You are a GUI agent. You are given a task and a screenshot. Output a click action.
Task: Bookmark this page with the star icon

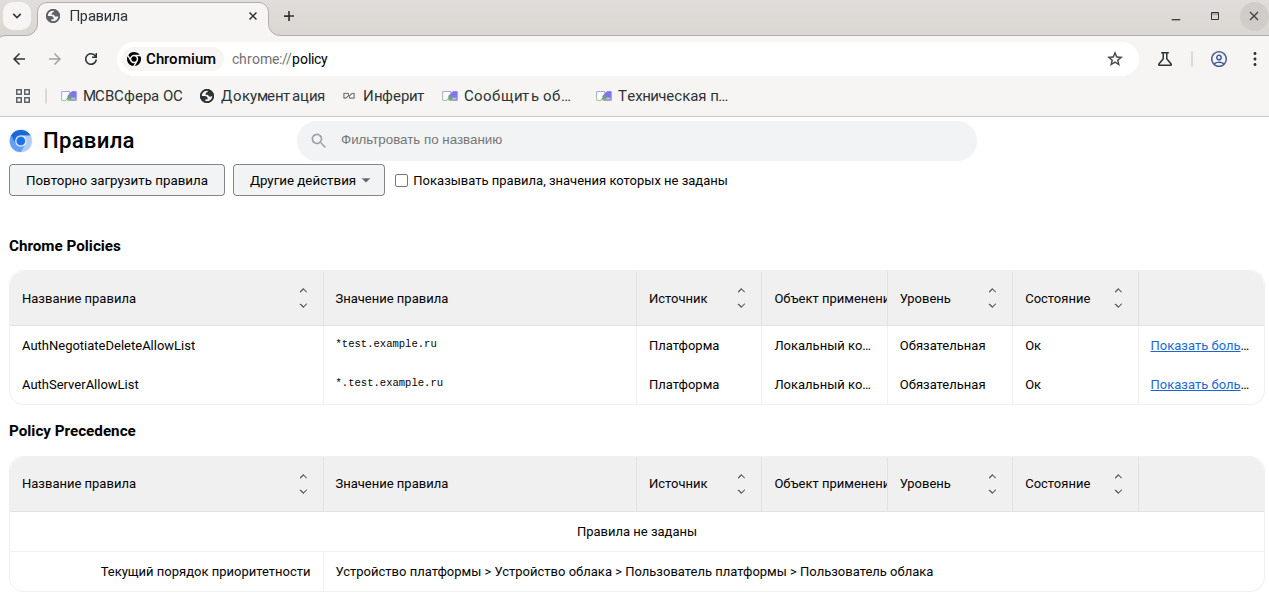tap(1115, 59)
